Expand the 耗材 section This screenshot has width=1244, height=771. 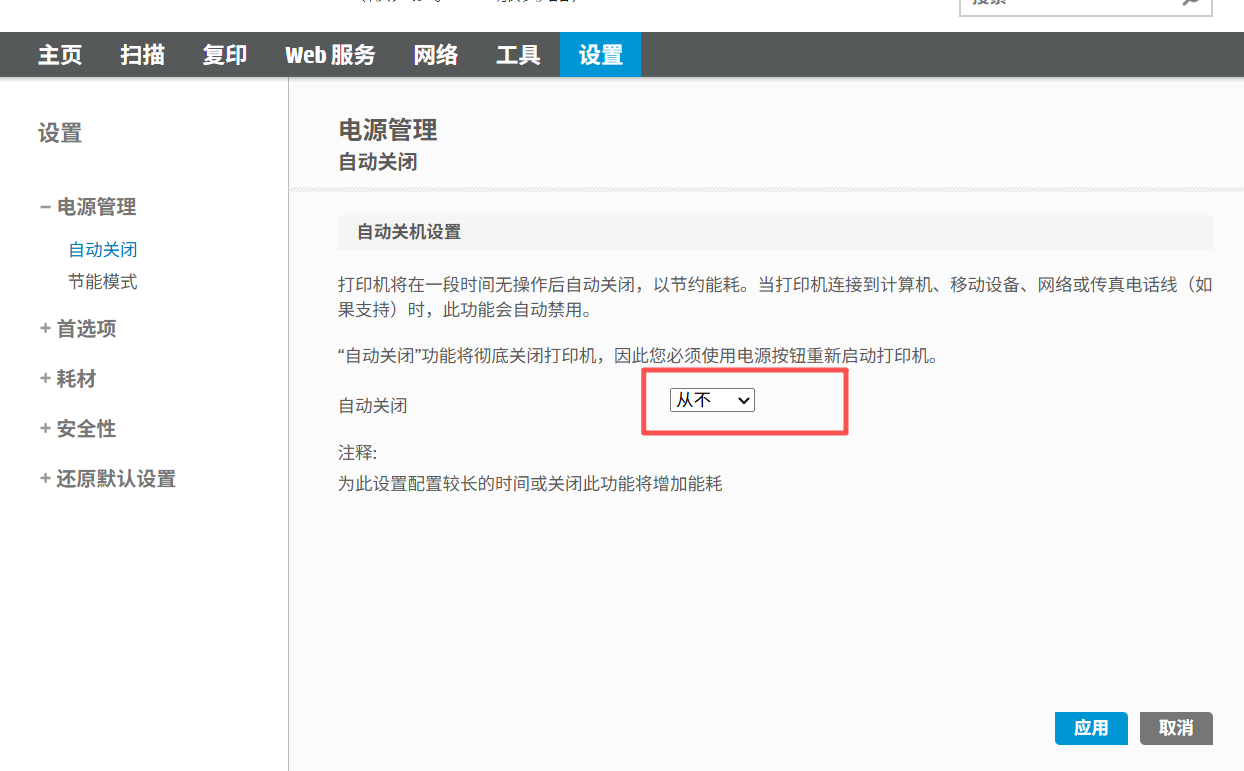(68, 379)
